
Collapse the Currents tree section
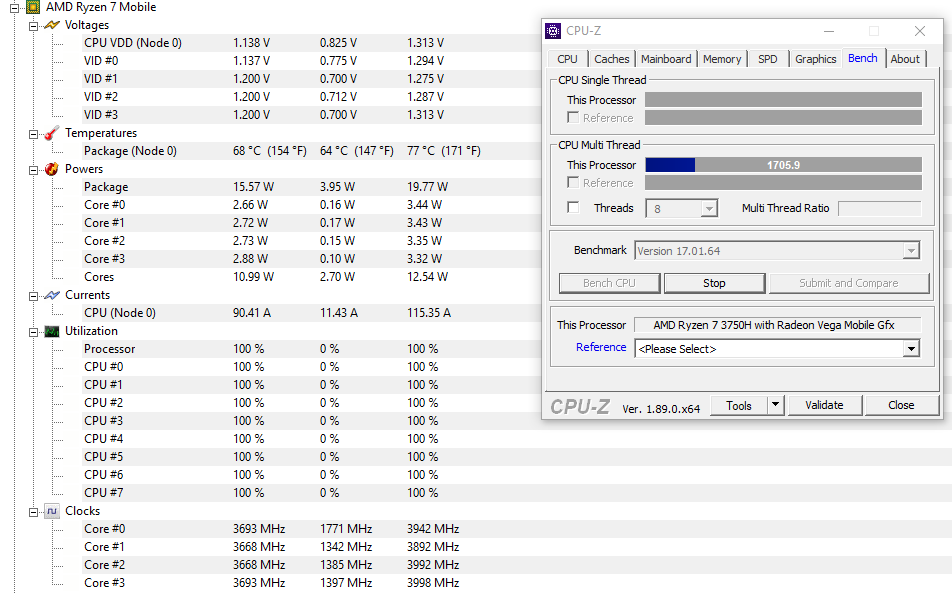tap(33, 296)
